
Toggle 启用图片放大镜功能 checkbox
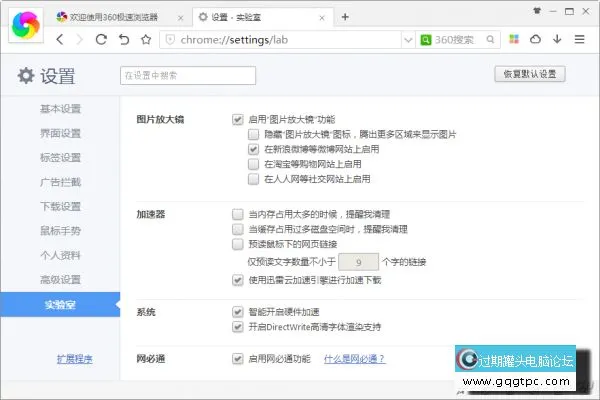(238, 119)
